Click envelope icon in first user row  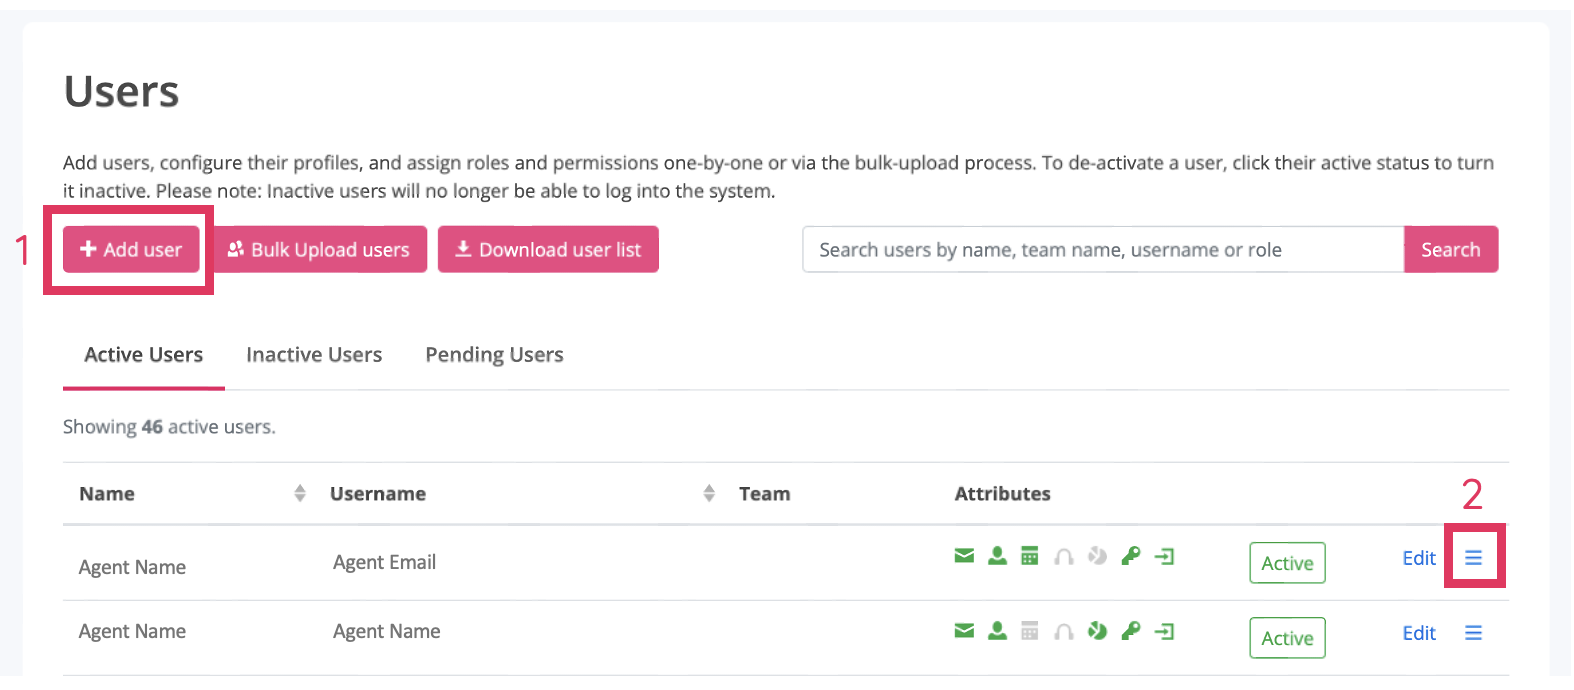coord(964,556)
